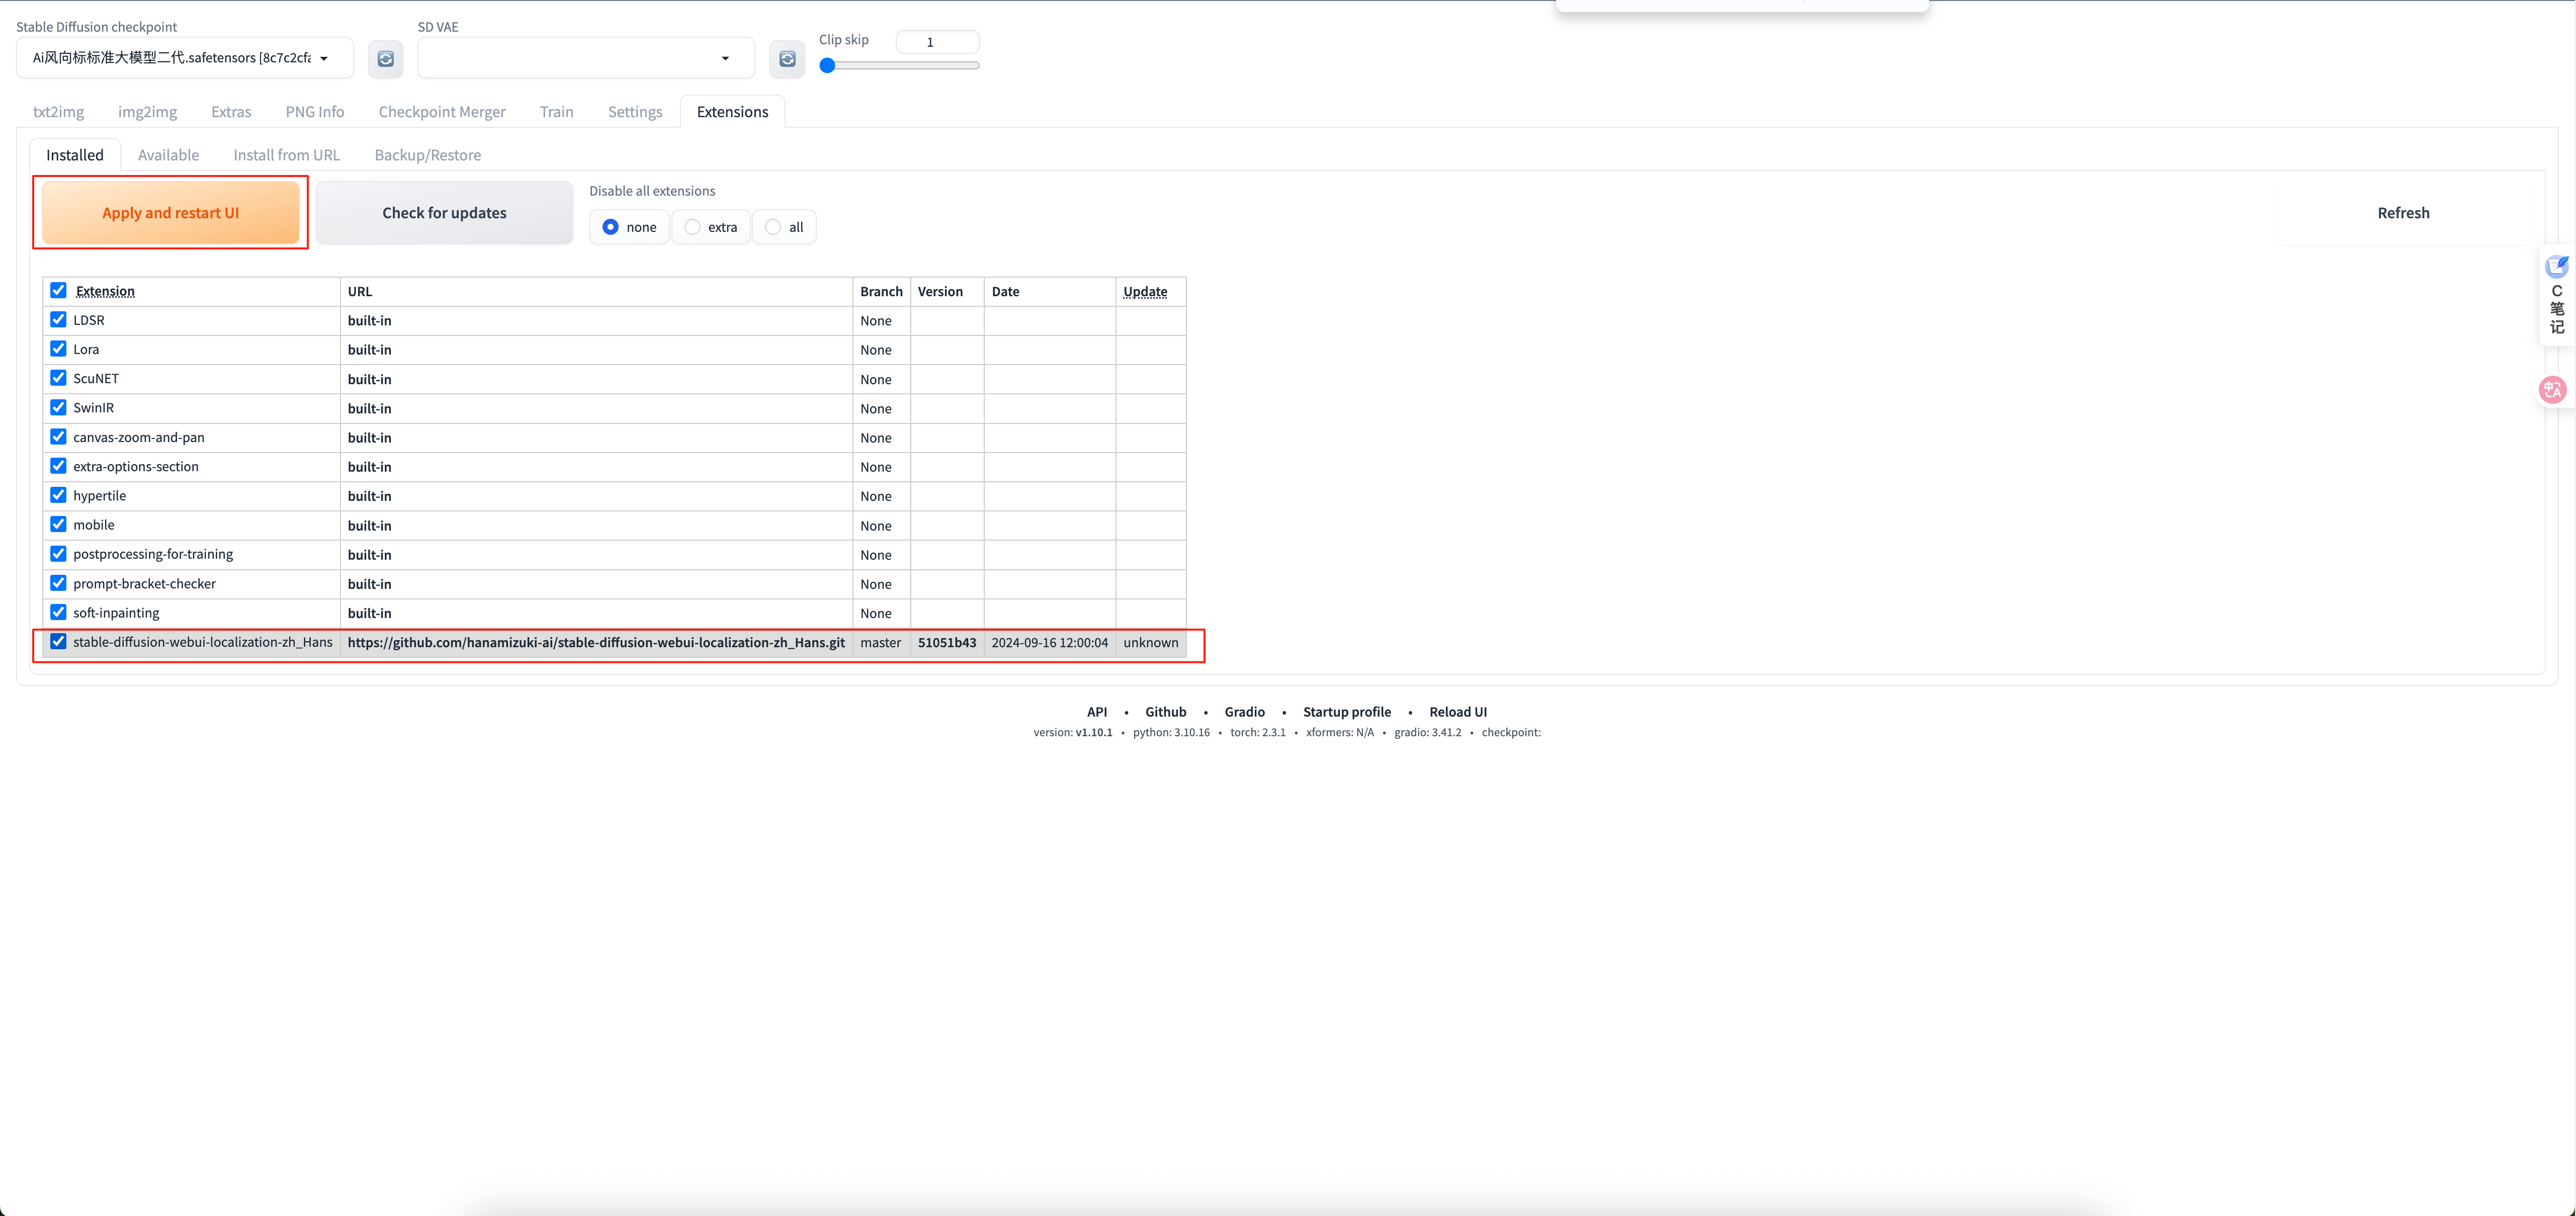Switch to the txt2img tab

pyautogui.click(x=58, y=112)
